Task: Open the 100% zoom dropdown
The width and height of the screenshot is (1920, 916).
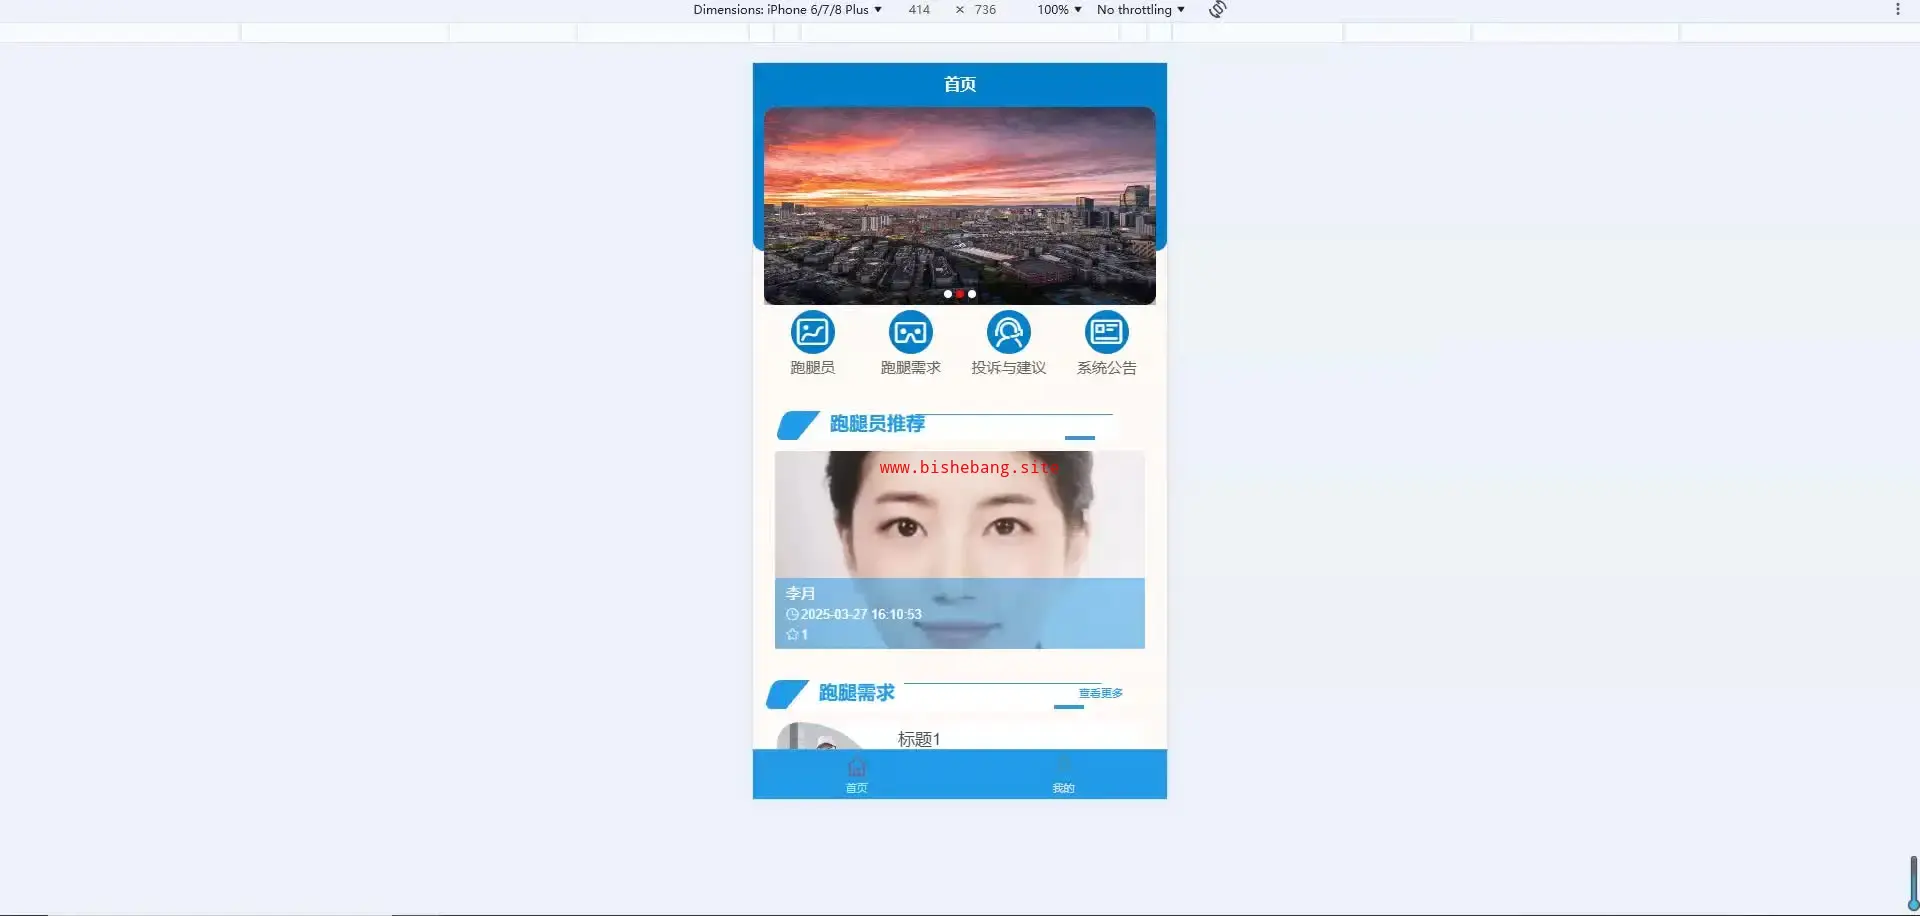Action: [x=1059, y=10]
